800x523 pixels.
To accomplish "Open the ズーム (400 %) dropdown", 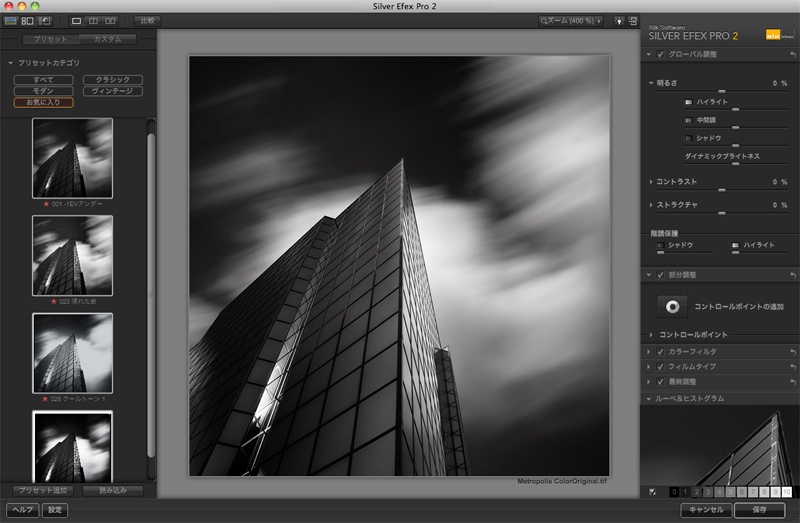I will click(x=571, y=21).
